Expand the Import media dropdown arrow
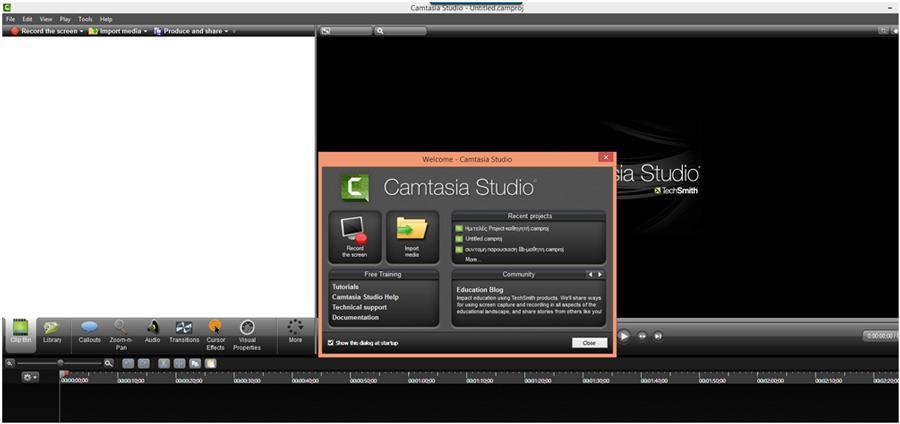The image size is (900, 424). 145,31
